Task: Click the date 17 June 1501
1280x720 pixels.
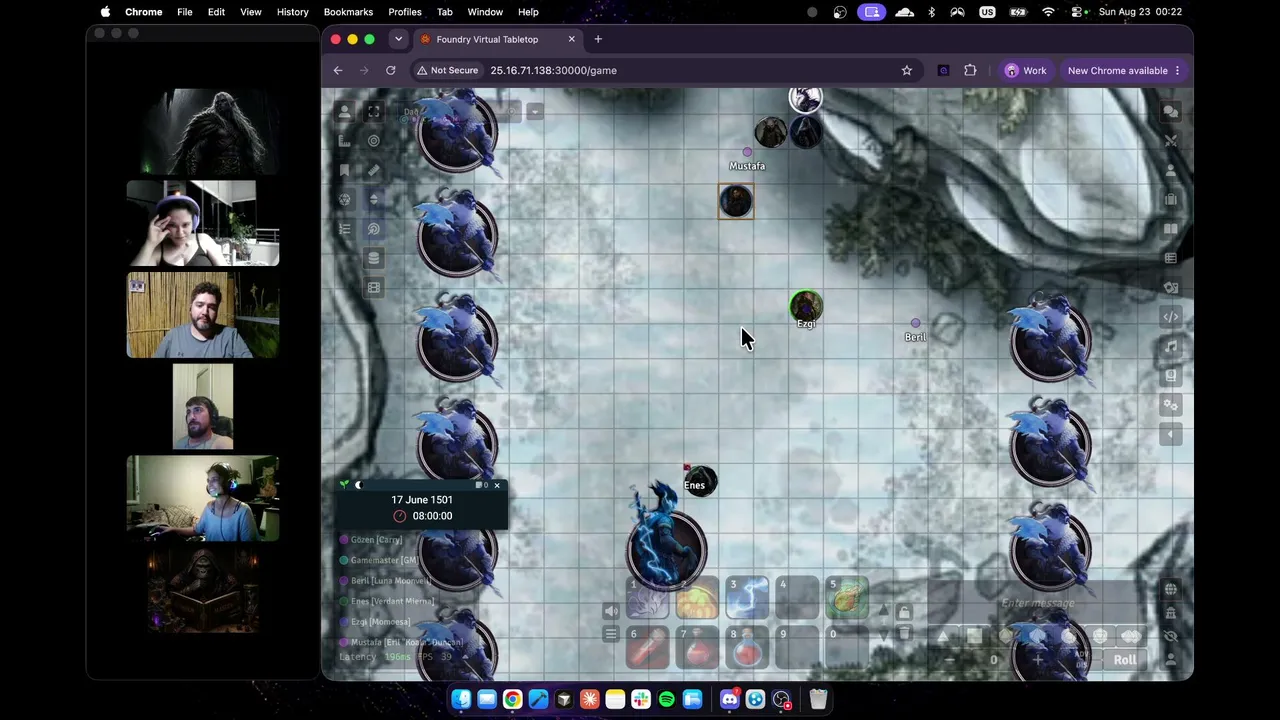Action: tap(422, 500)
